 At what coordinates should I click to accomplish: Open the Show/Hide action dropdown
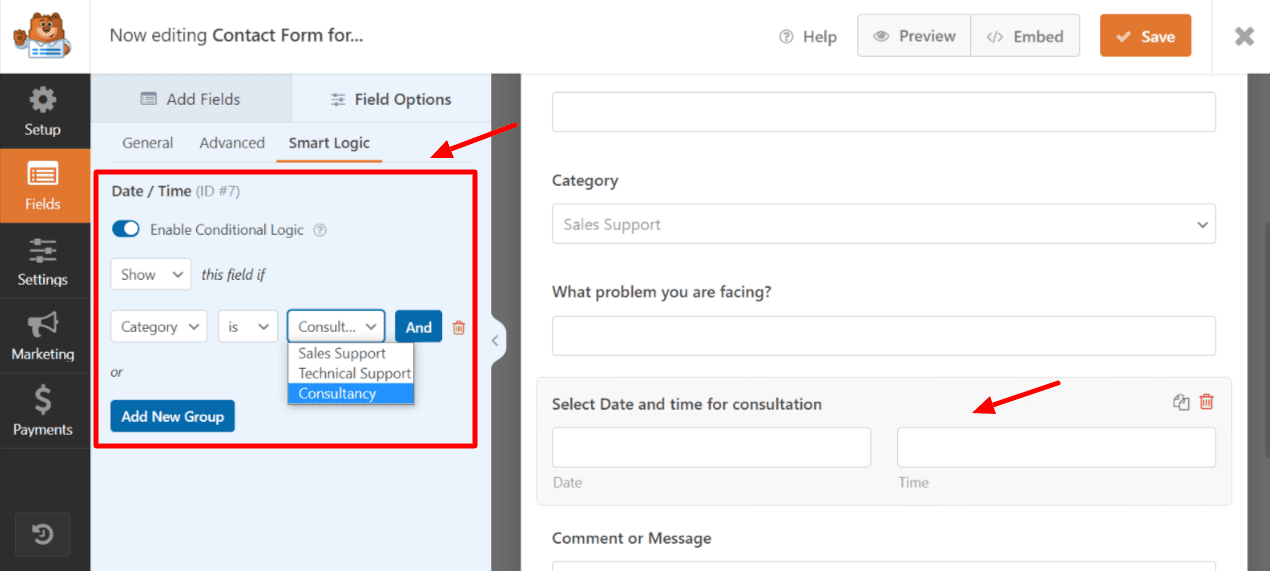tap(150, 274)
